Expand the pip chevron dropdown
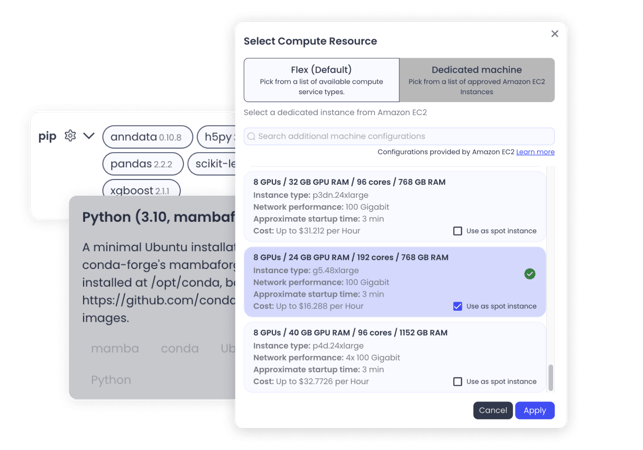643x450 pixels. (x=89, y=136)
